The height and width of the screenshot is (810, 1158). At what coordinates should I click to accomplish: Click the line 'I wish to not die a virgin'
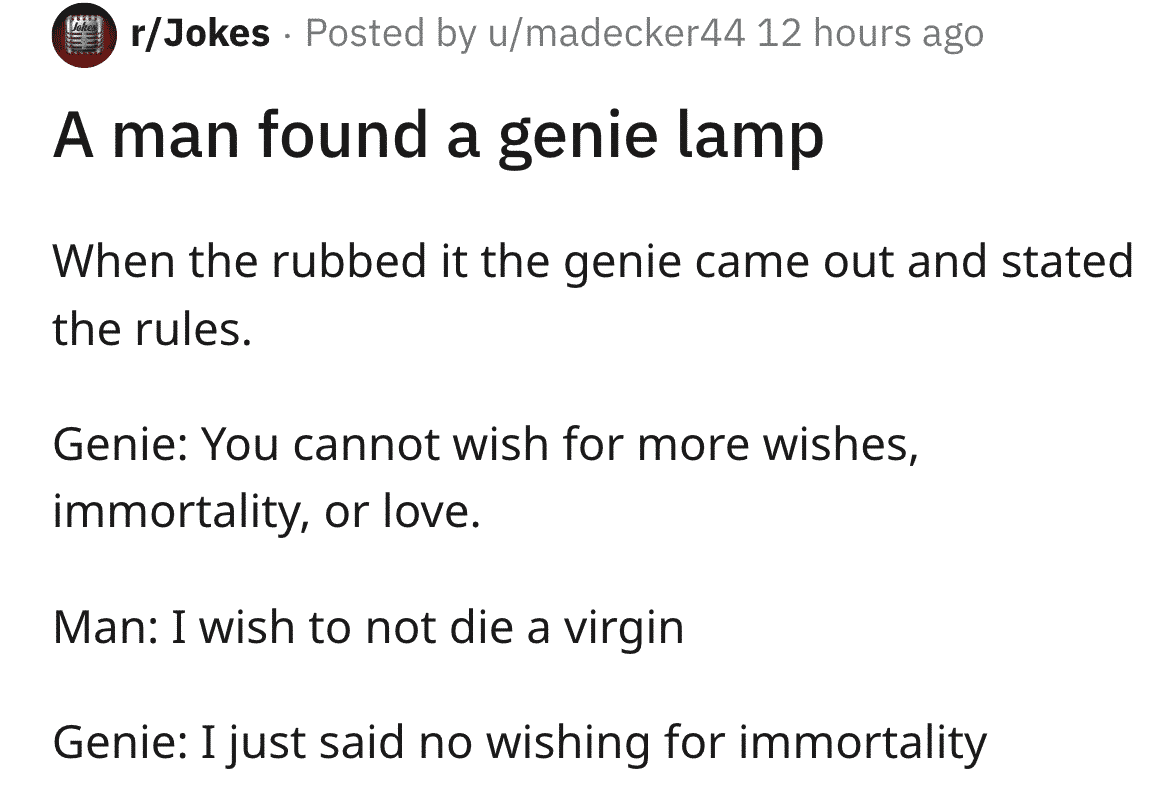(427, 629)
